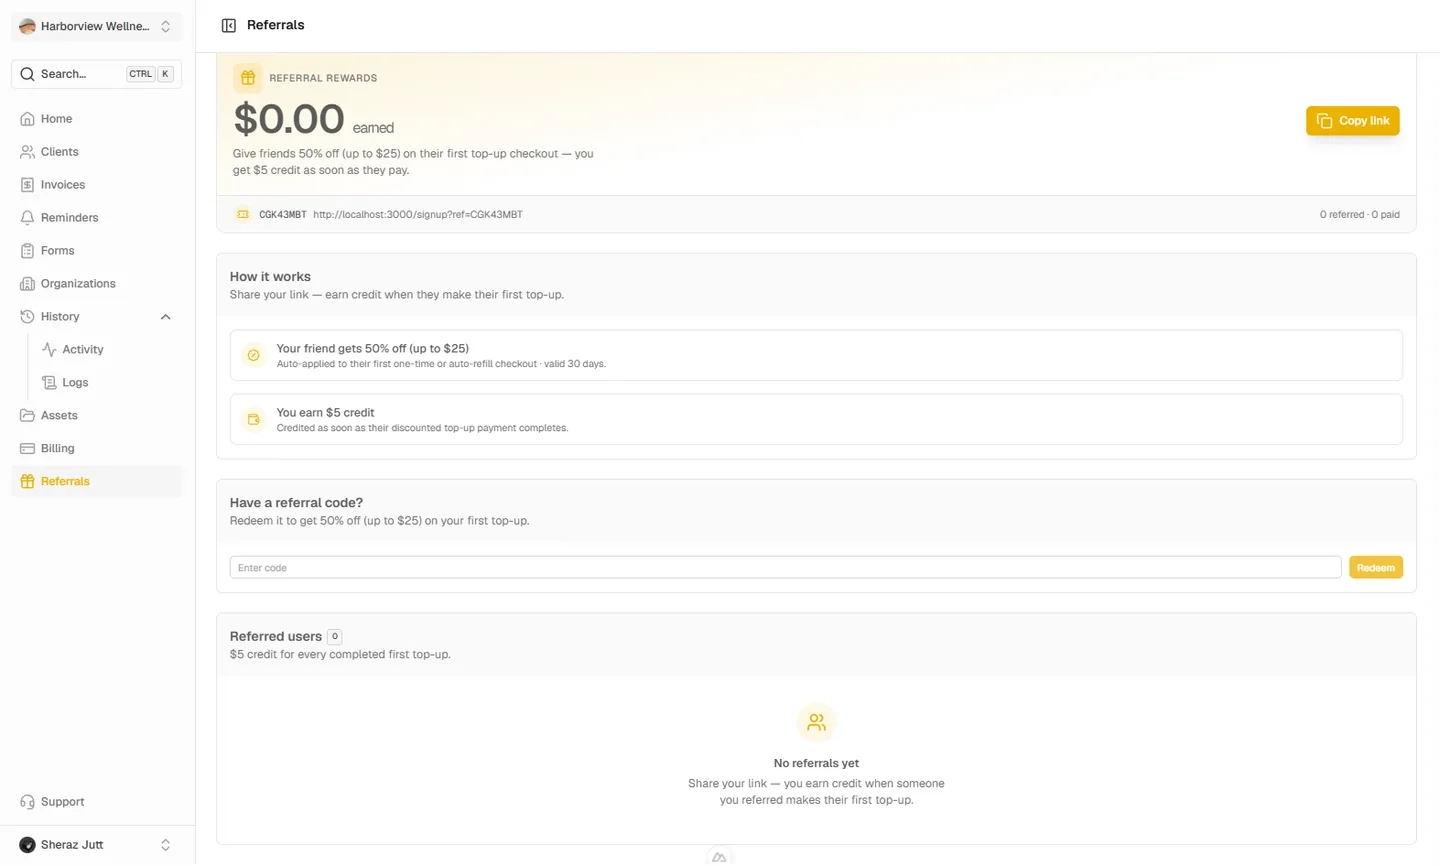The image size is (1440, 866).
Task: Open the Forms page
Action: 96,251
